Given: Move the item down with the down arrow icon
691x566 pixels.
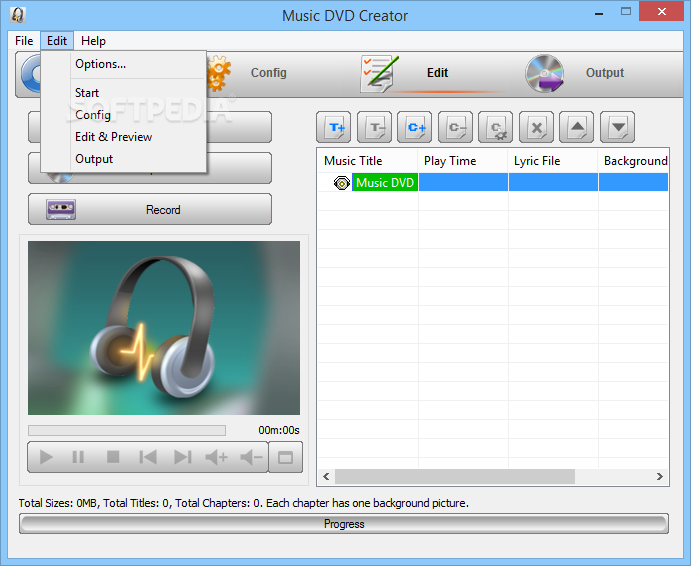Looking at the screenshot, I should click(617, 127).
